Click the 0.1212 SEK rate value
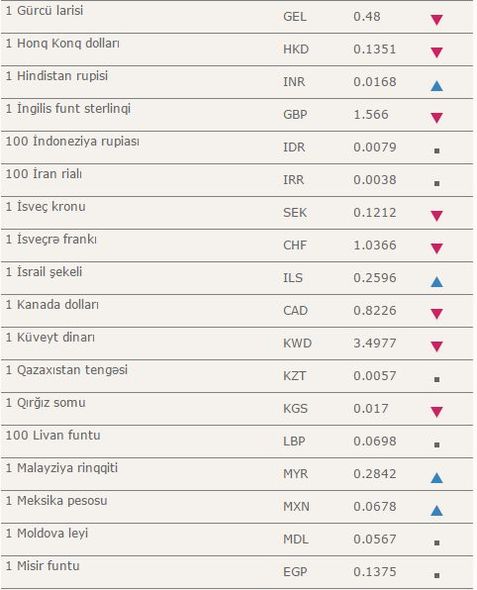Viewport: 477px width, 590px height. [x=375, y=213]
